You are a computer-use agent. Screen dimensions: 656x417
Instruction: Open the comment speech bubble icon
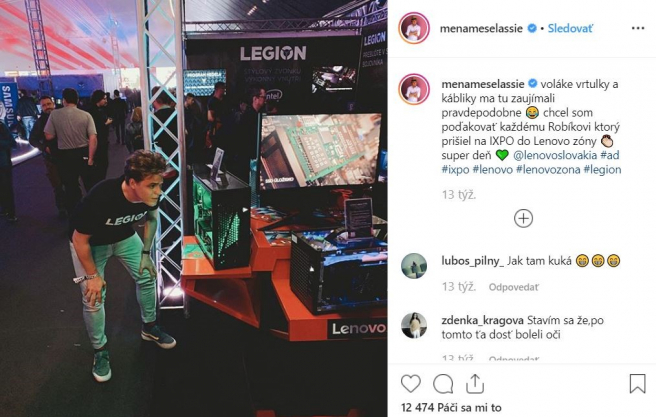[443, 384]
